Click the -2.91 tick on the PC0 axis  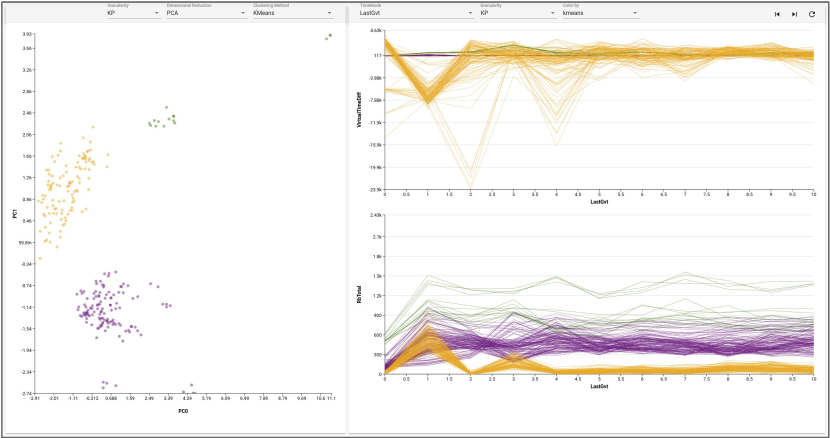35,397
